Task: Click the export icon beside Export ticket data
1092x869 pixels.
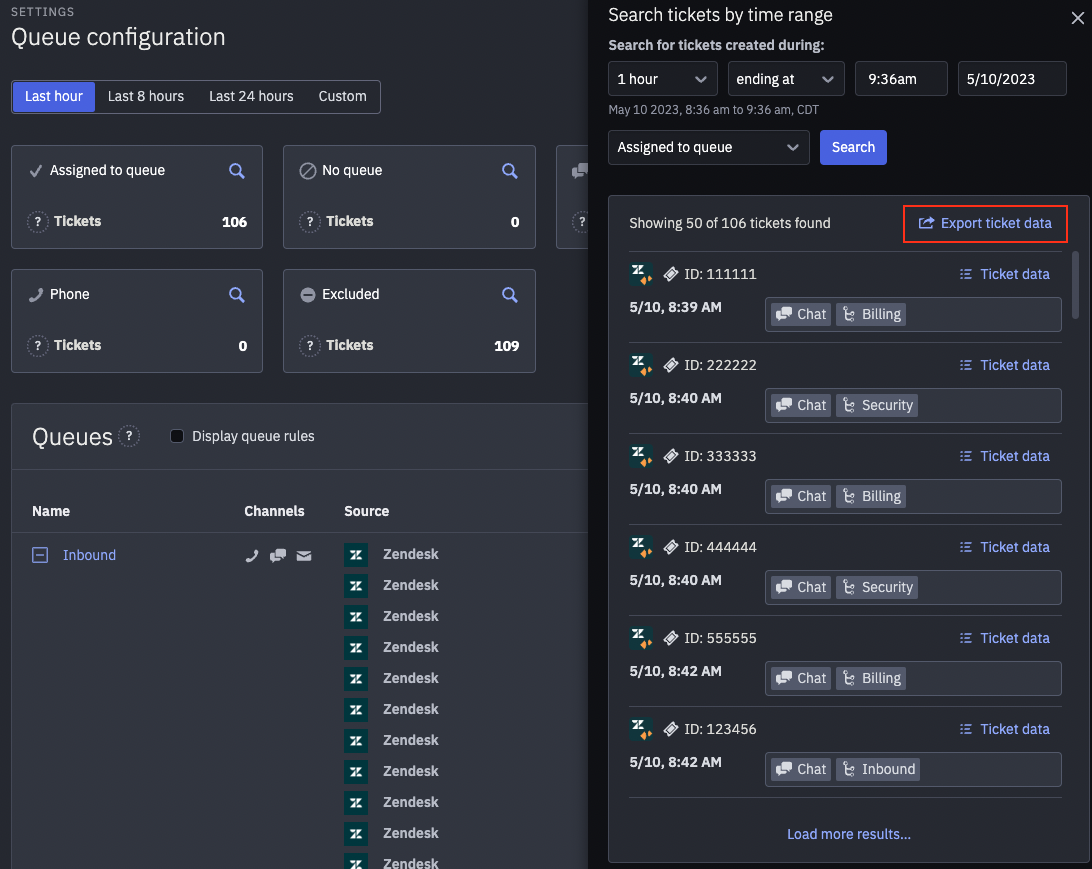Action: [x=926, y=223]
